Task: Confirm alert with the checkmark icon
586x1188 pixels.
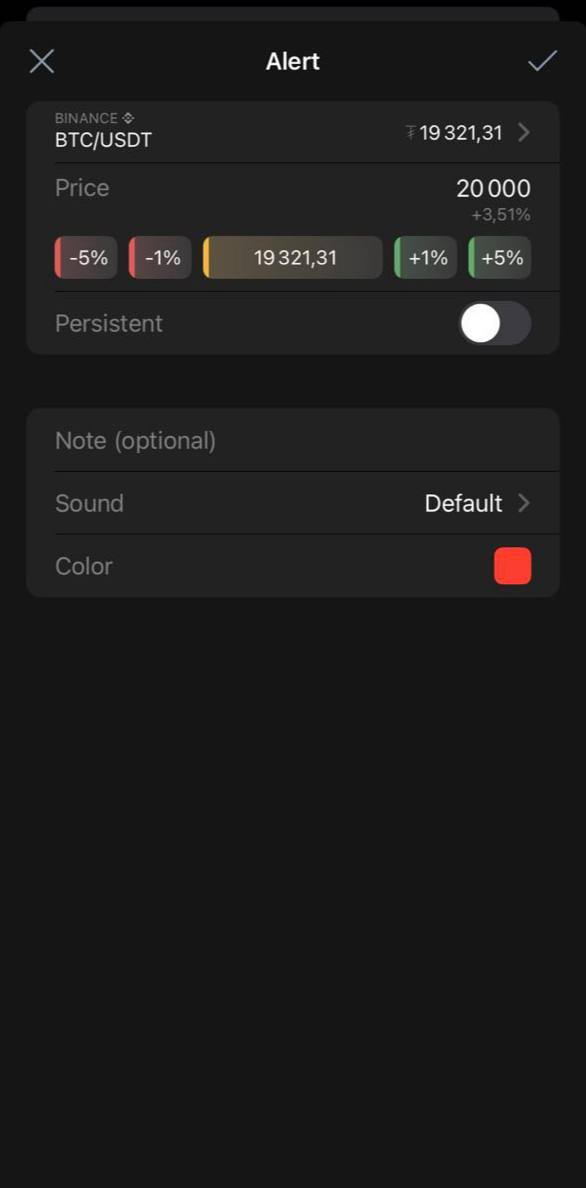Action: coord(543,61)
